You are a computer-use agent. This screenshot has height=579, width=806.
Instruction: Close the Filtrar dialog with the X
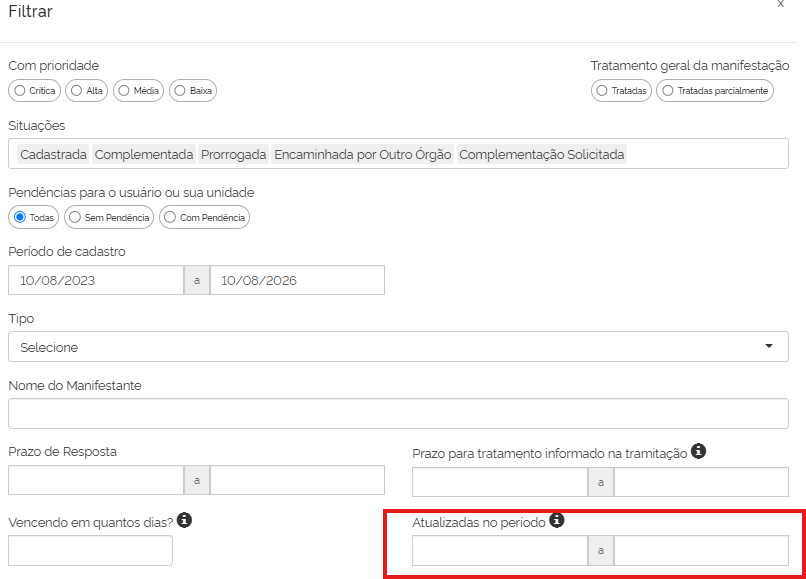tap(780, 4)
